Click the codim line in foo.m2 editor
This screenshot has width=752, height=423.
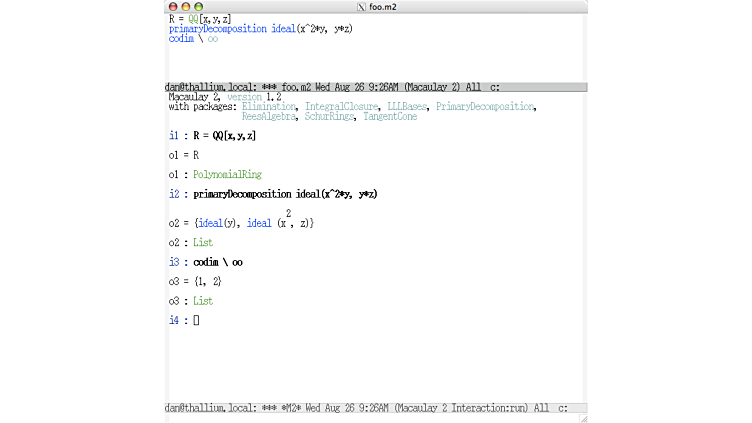coord(193,39)
